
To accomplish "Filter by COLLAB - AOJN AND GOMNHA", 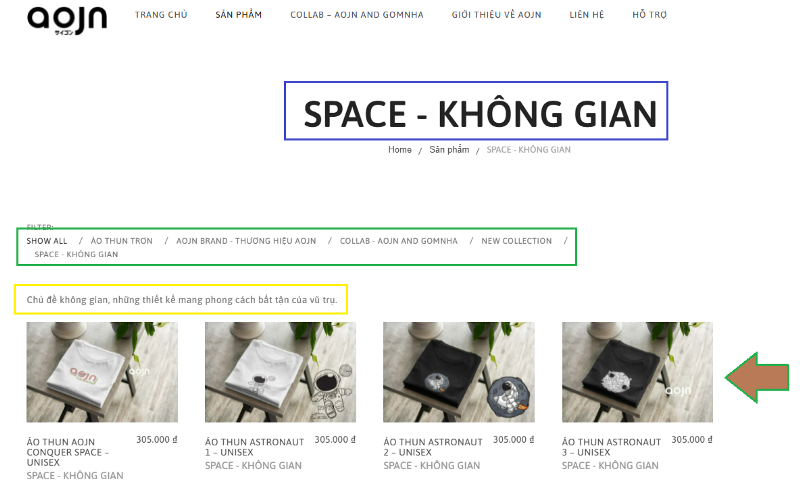I will [398, 241].
